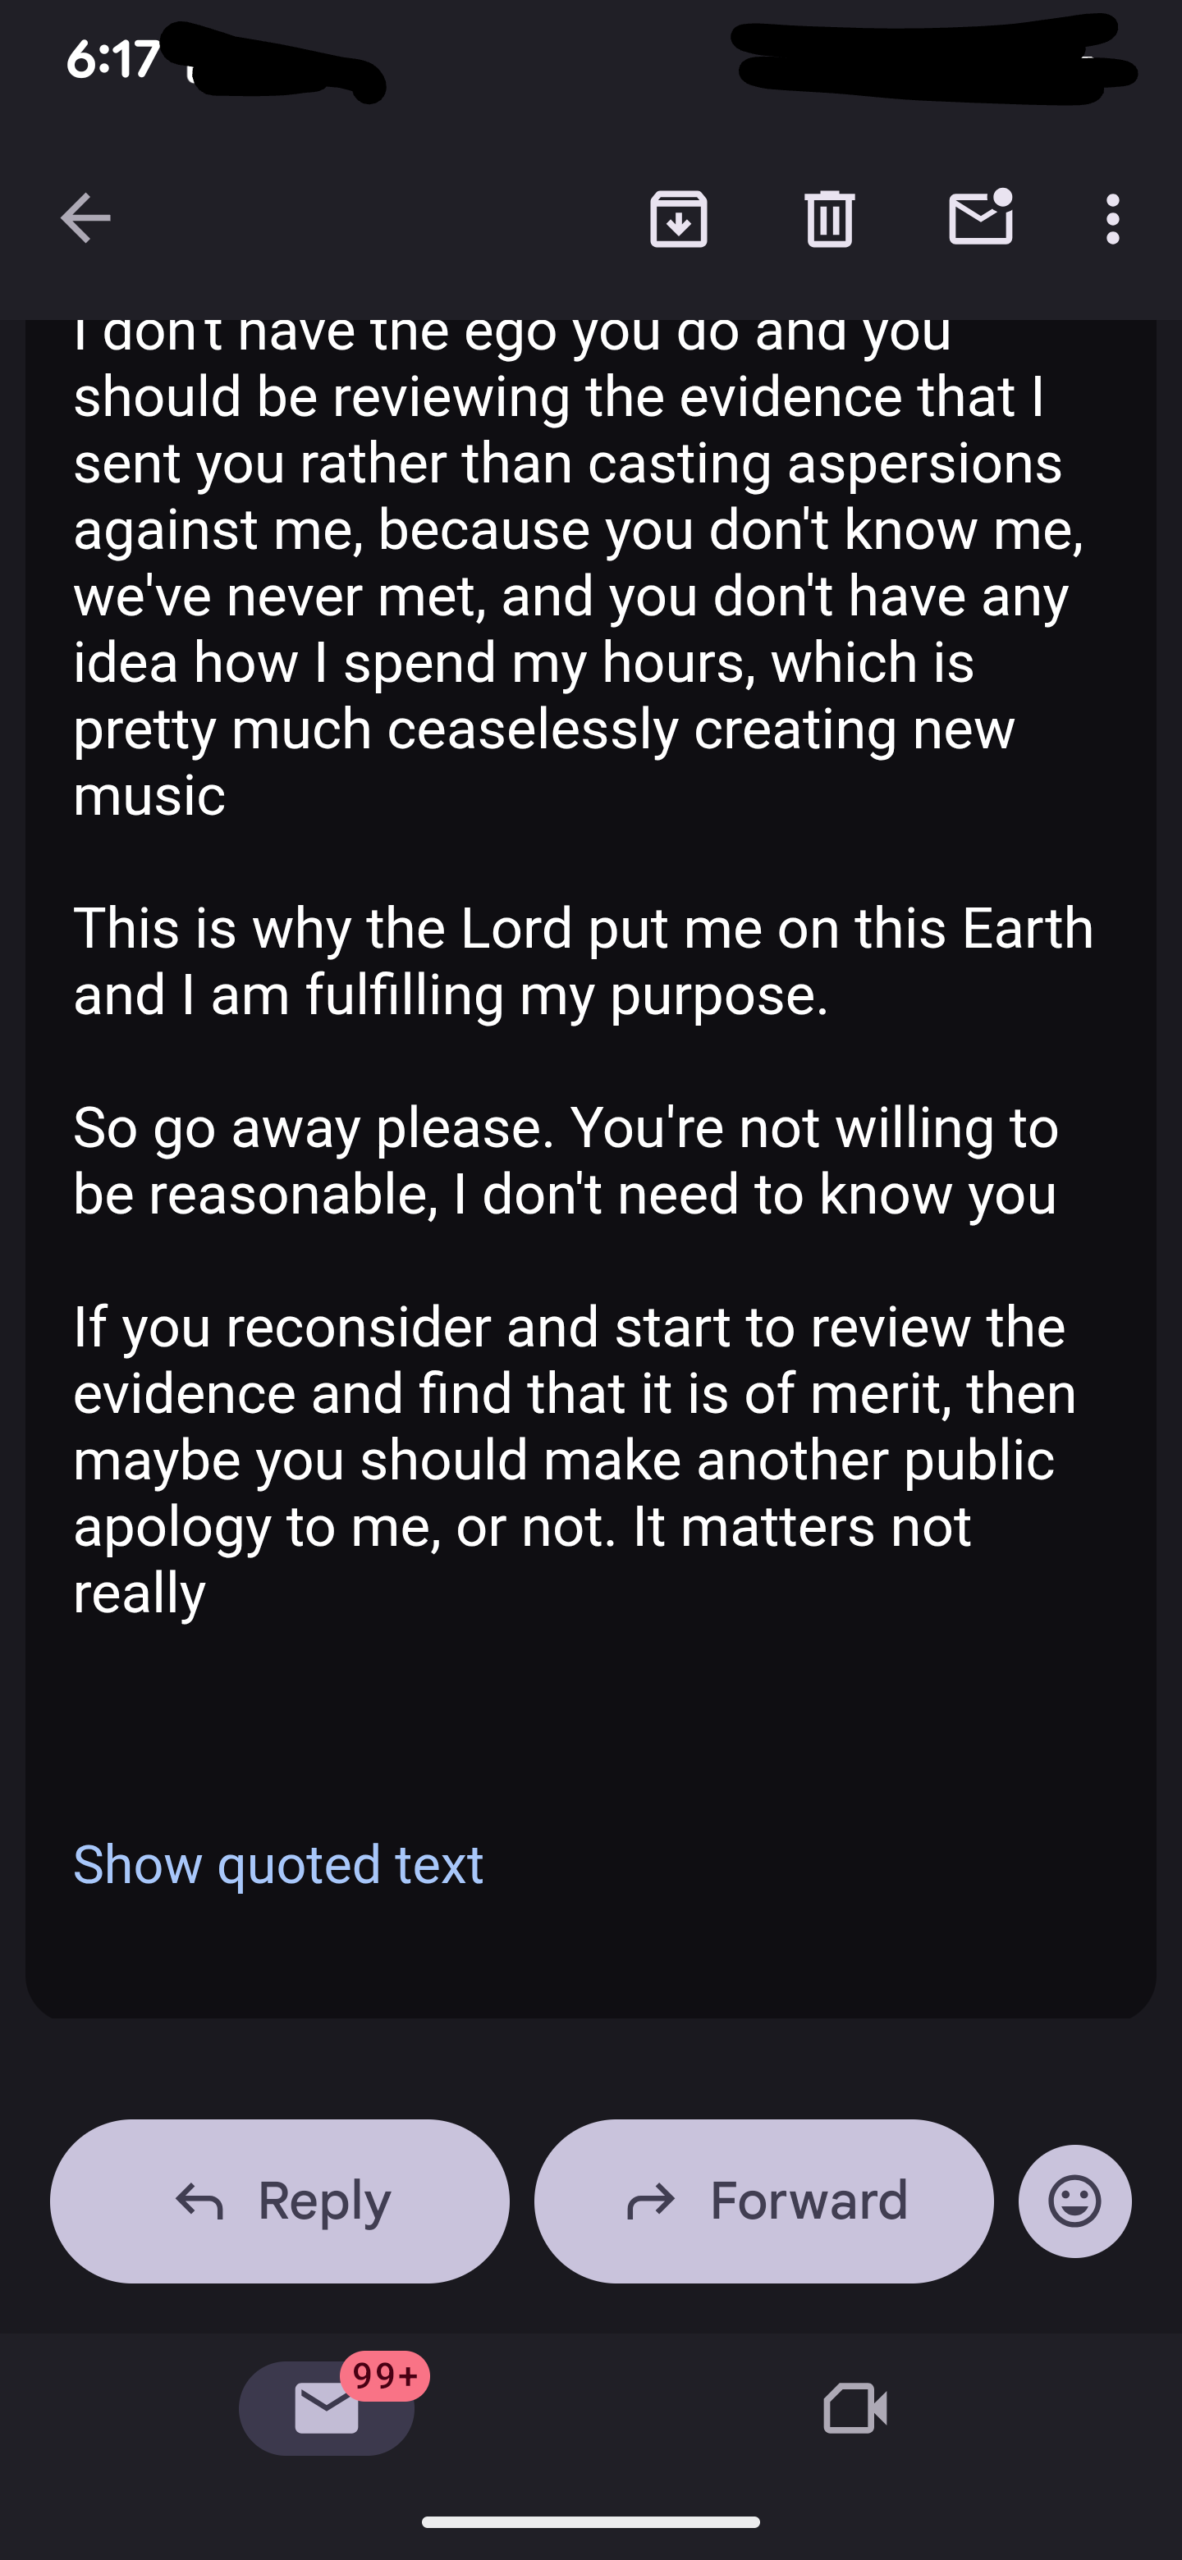This screenshot has width=1182, height=2560.
Task: Tap the curved reply arrow icon
Action: (200, 2201)
